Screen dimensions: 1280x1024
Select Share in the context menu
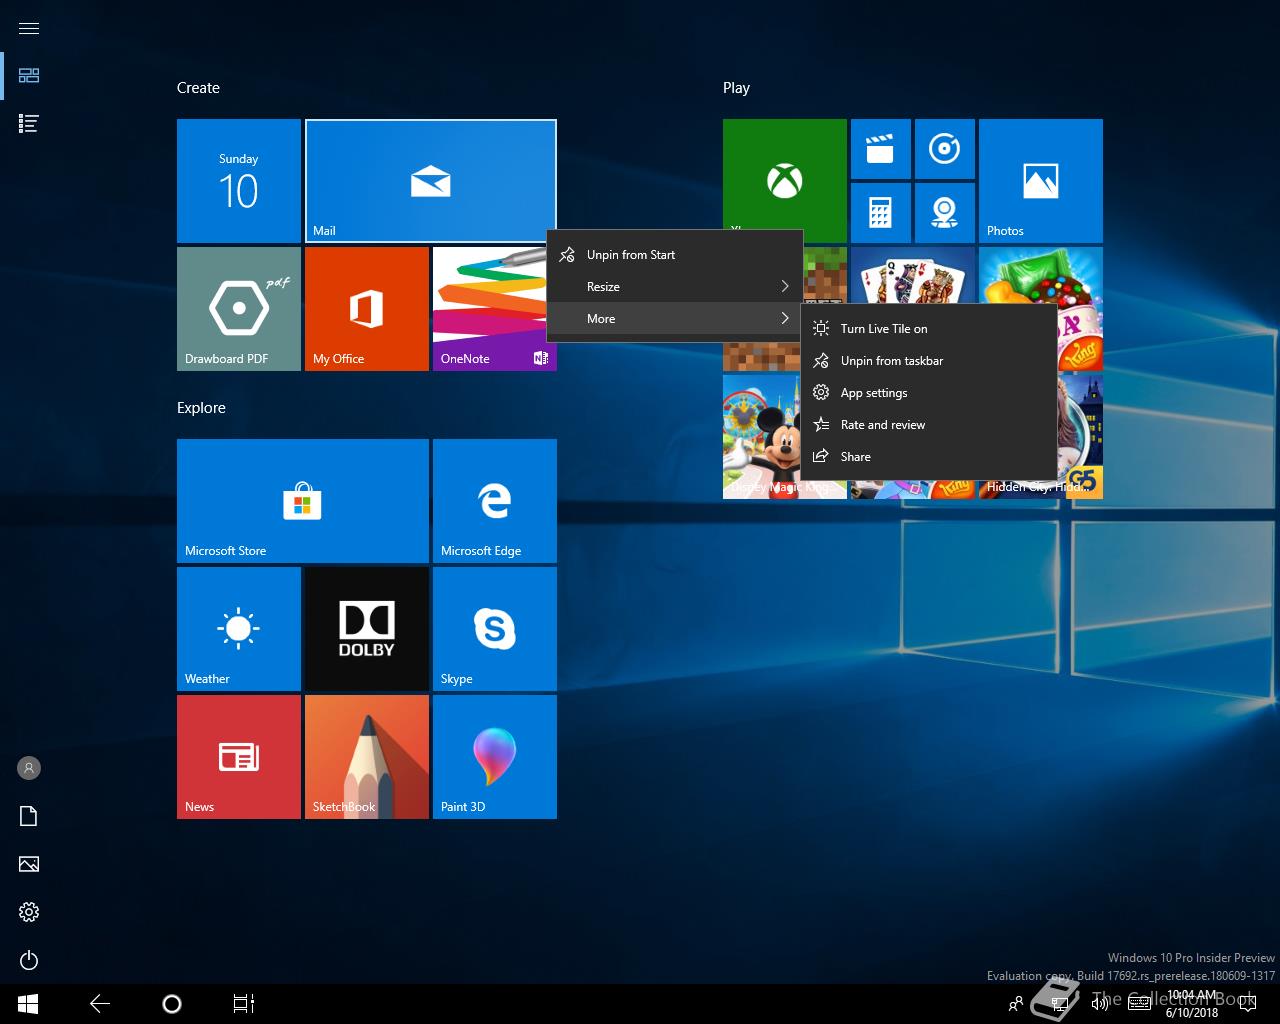coord(929,457)
